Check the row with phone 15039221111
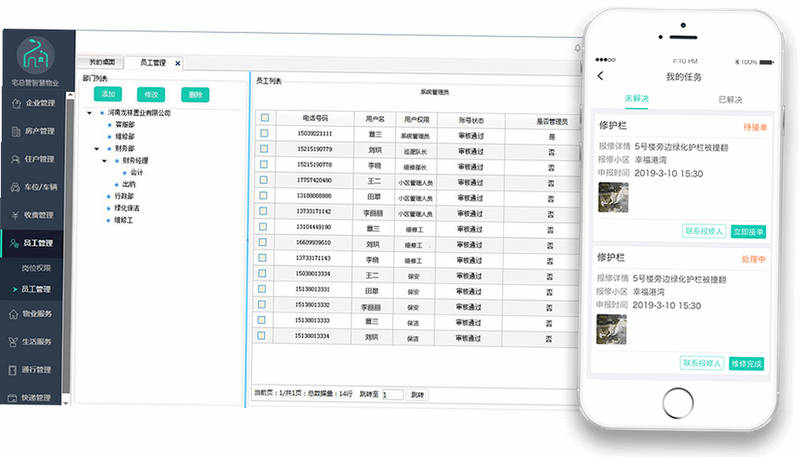This screenshot has width=800, height=457. click(x=264, y=133)
